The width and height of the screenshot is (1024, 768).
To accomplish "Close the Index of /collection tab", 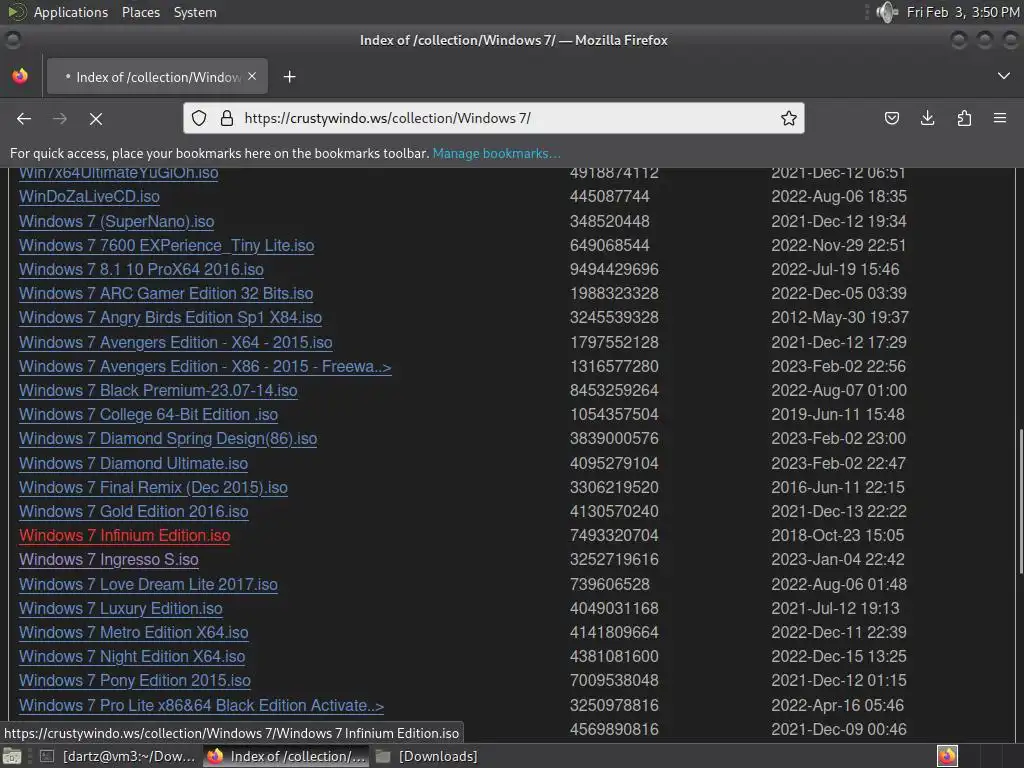I will tap(252, 76).
